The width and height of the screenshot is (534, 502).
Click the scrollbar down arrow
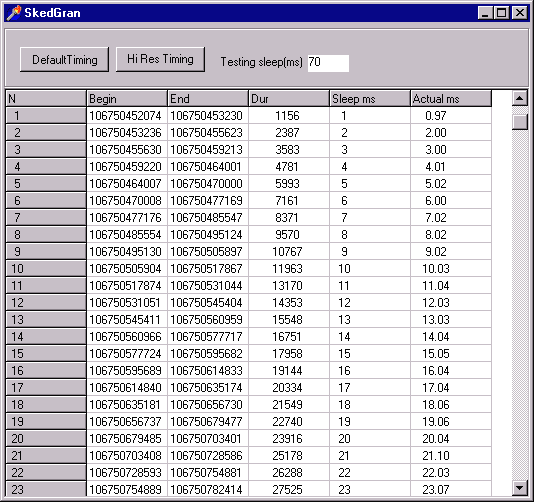[520, 488]
